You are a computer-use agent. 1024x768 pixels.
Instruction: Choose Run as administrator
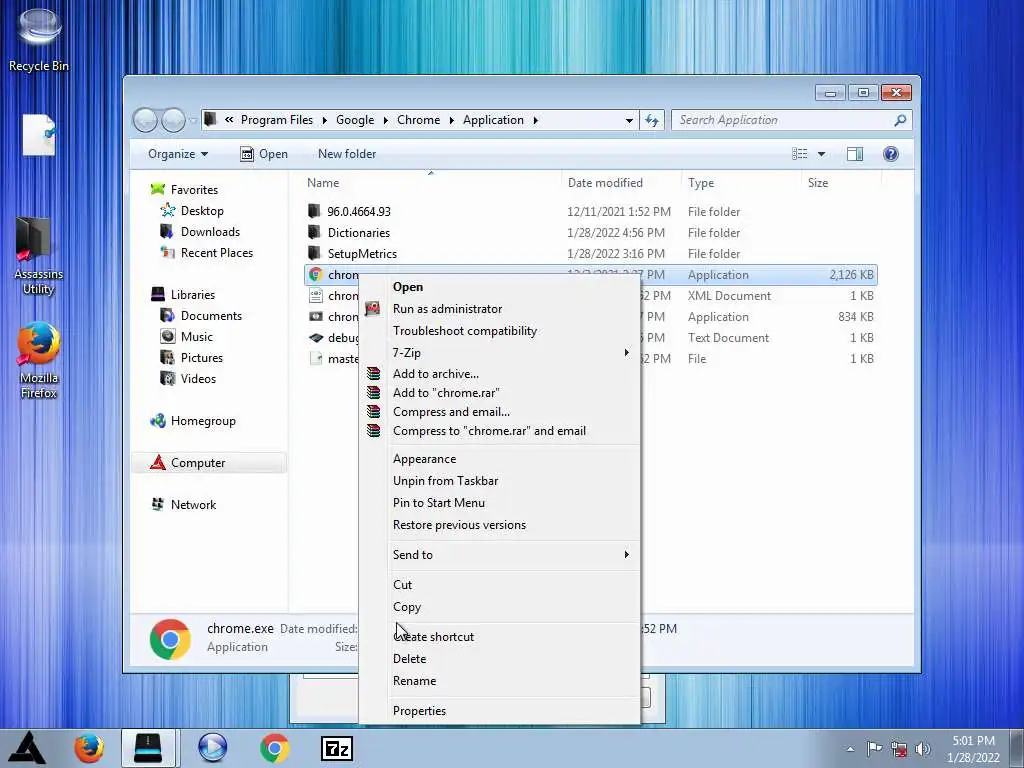[x=447, y=309]
